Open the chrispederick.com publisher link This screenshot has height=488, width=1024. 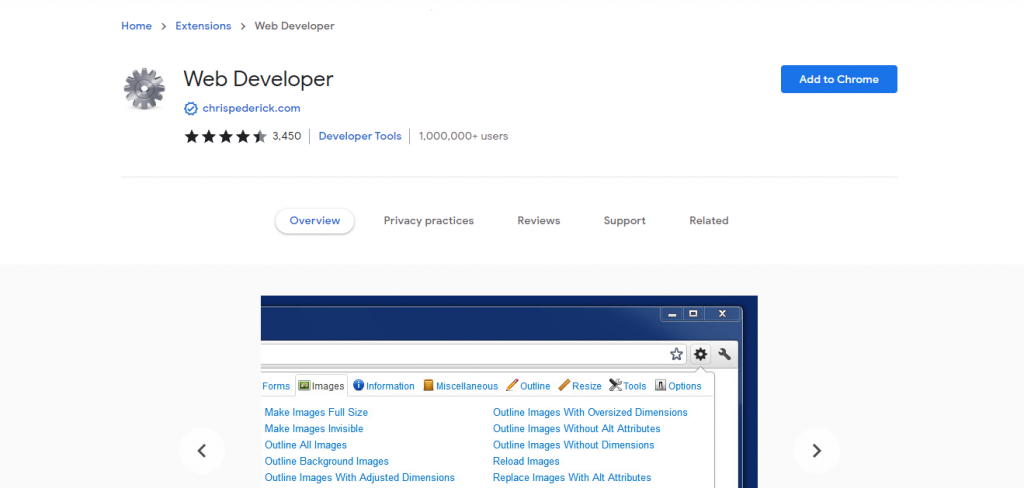(251, 108)
